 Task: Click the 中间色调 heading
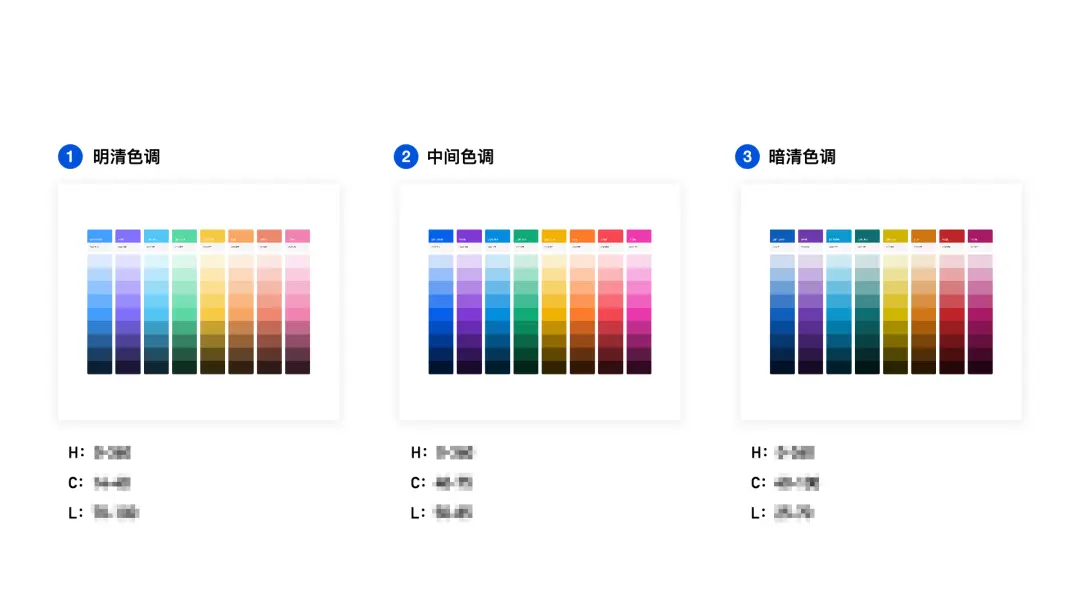(x=460, y=157)
